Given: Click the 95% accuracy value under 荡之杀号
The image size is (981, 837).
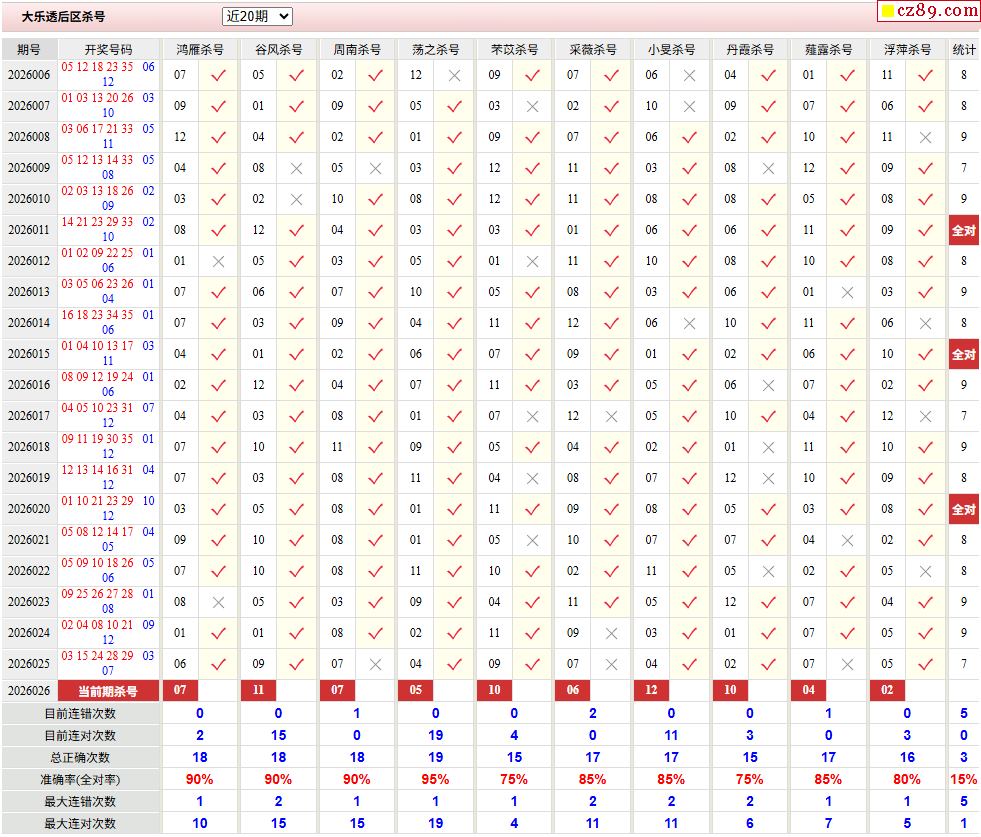Looking at the screenshot, I should pyautogui.click(x=435, y=779).
